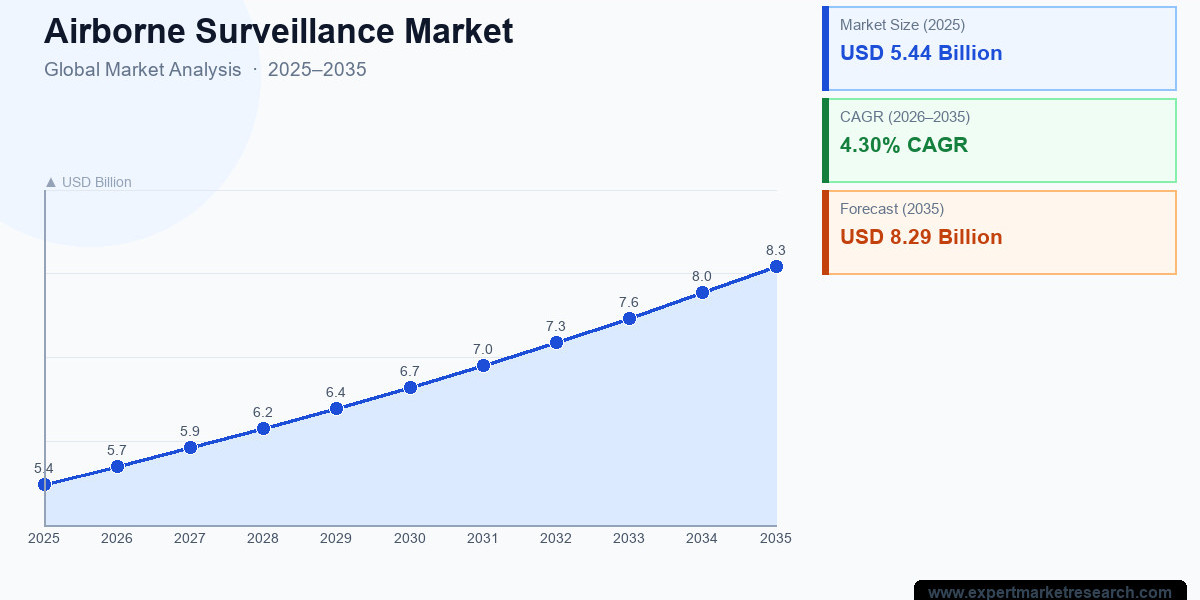Select the 7.3 value label
Viewport: 1200px width, 600px height.
click(556, 326)
